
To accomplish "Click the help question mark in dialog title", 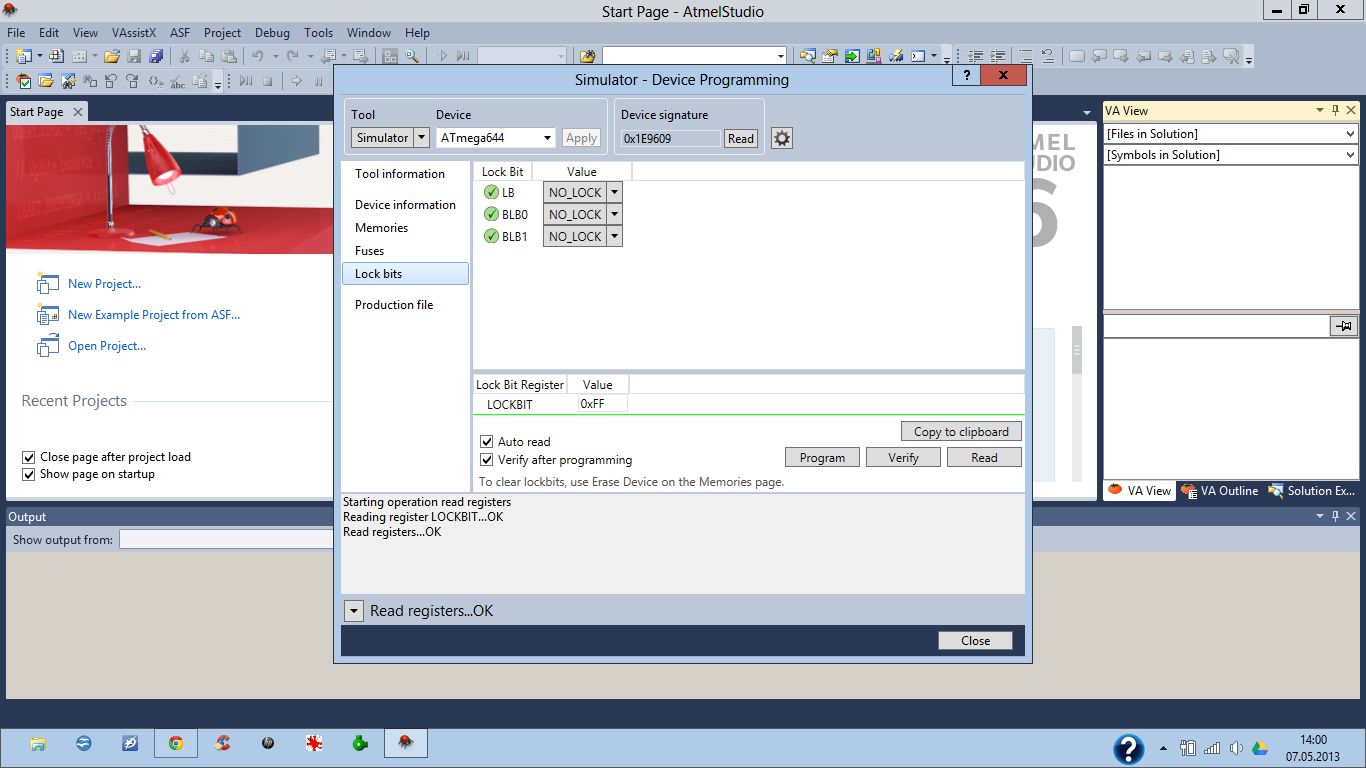I will 966,75.
